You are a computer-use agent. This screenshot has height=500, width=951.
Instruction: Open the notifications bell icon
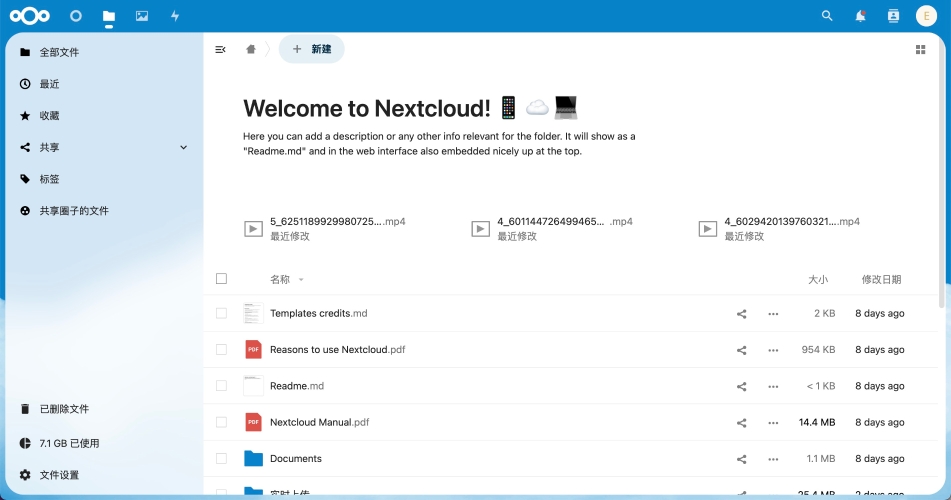[x=860, y=16]
